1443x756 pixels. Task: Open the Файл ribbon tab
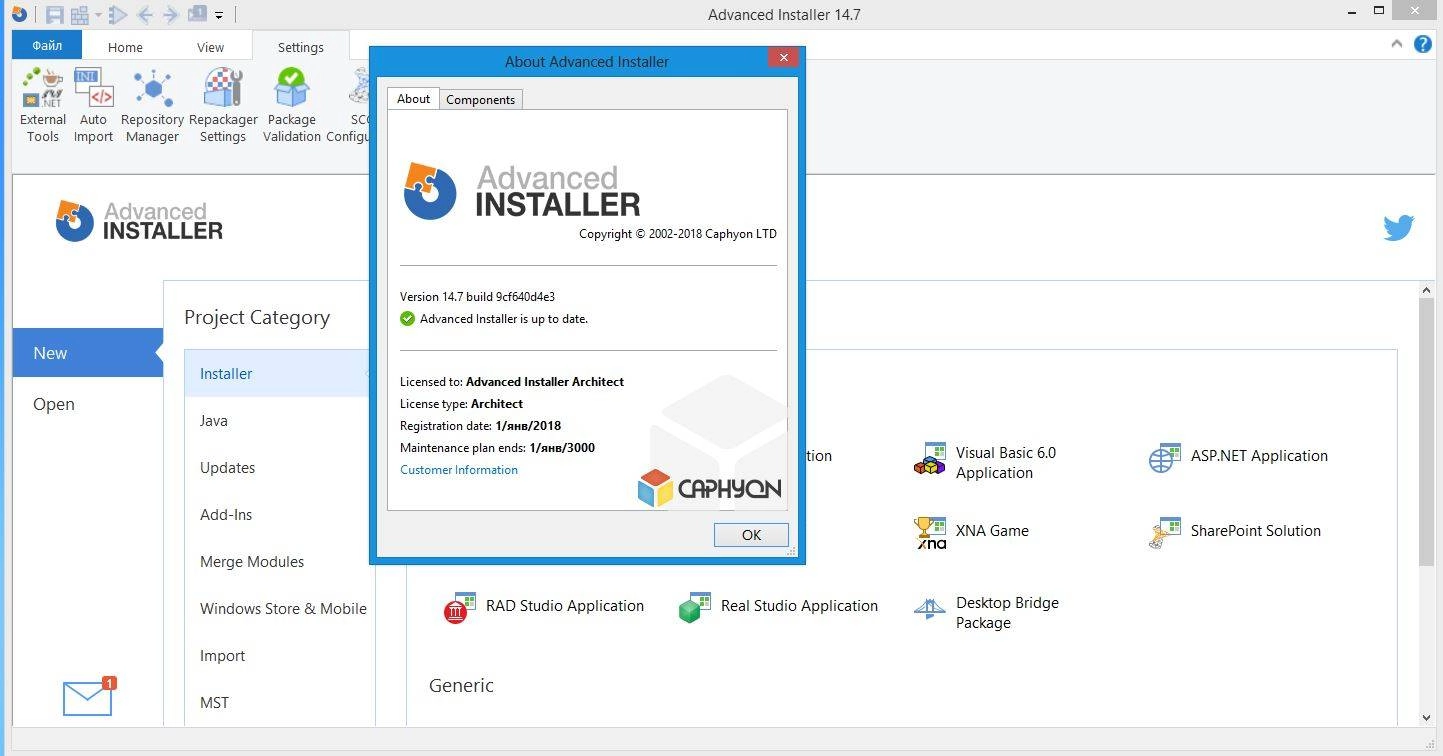(47, 45)
